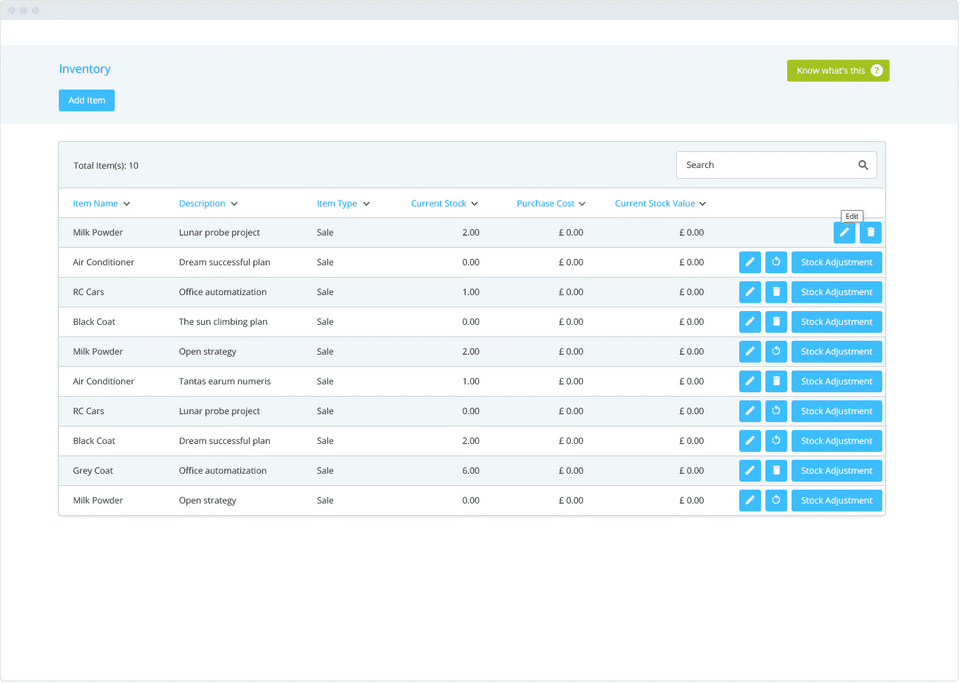This screenshot has height=683, width=960.
Task: Open Stock Adjustment for Grey Coat
Action: click(836, 471)
